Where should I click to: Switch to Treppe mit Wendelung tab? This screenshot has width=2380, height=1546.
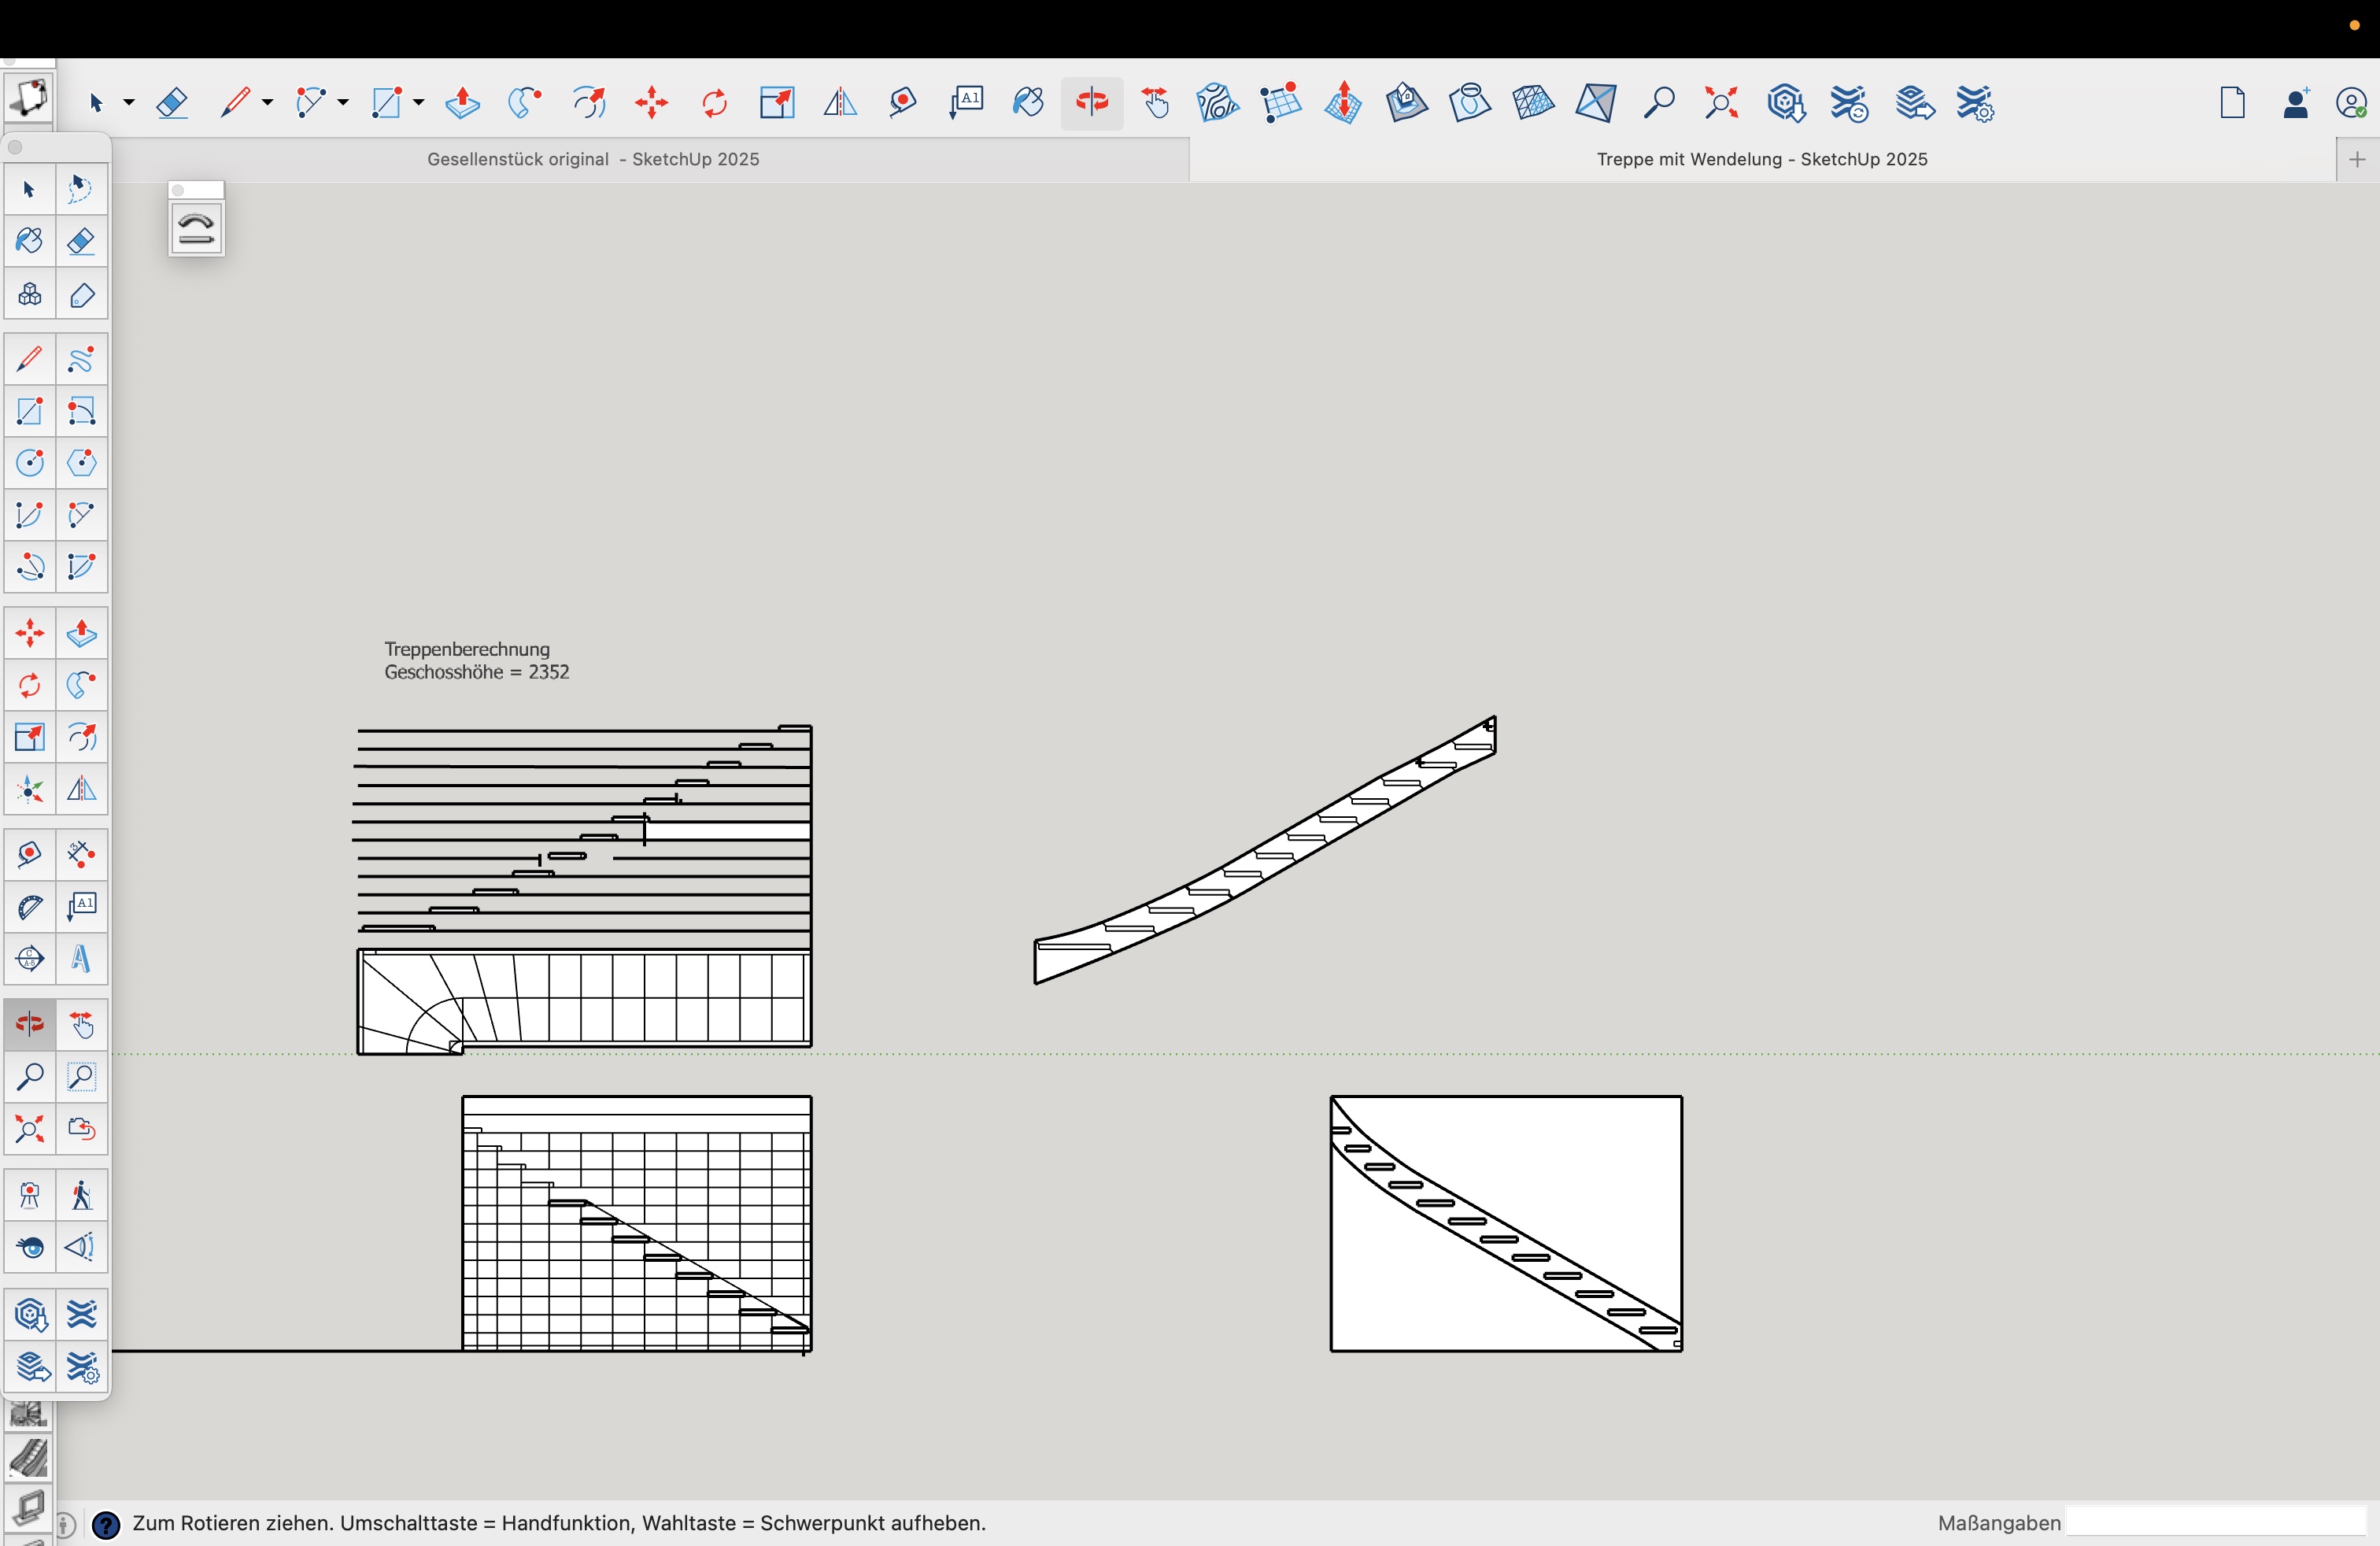(1761, 160)
